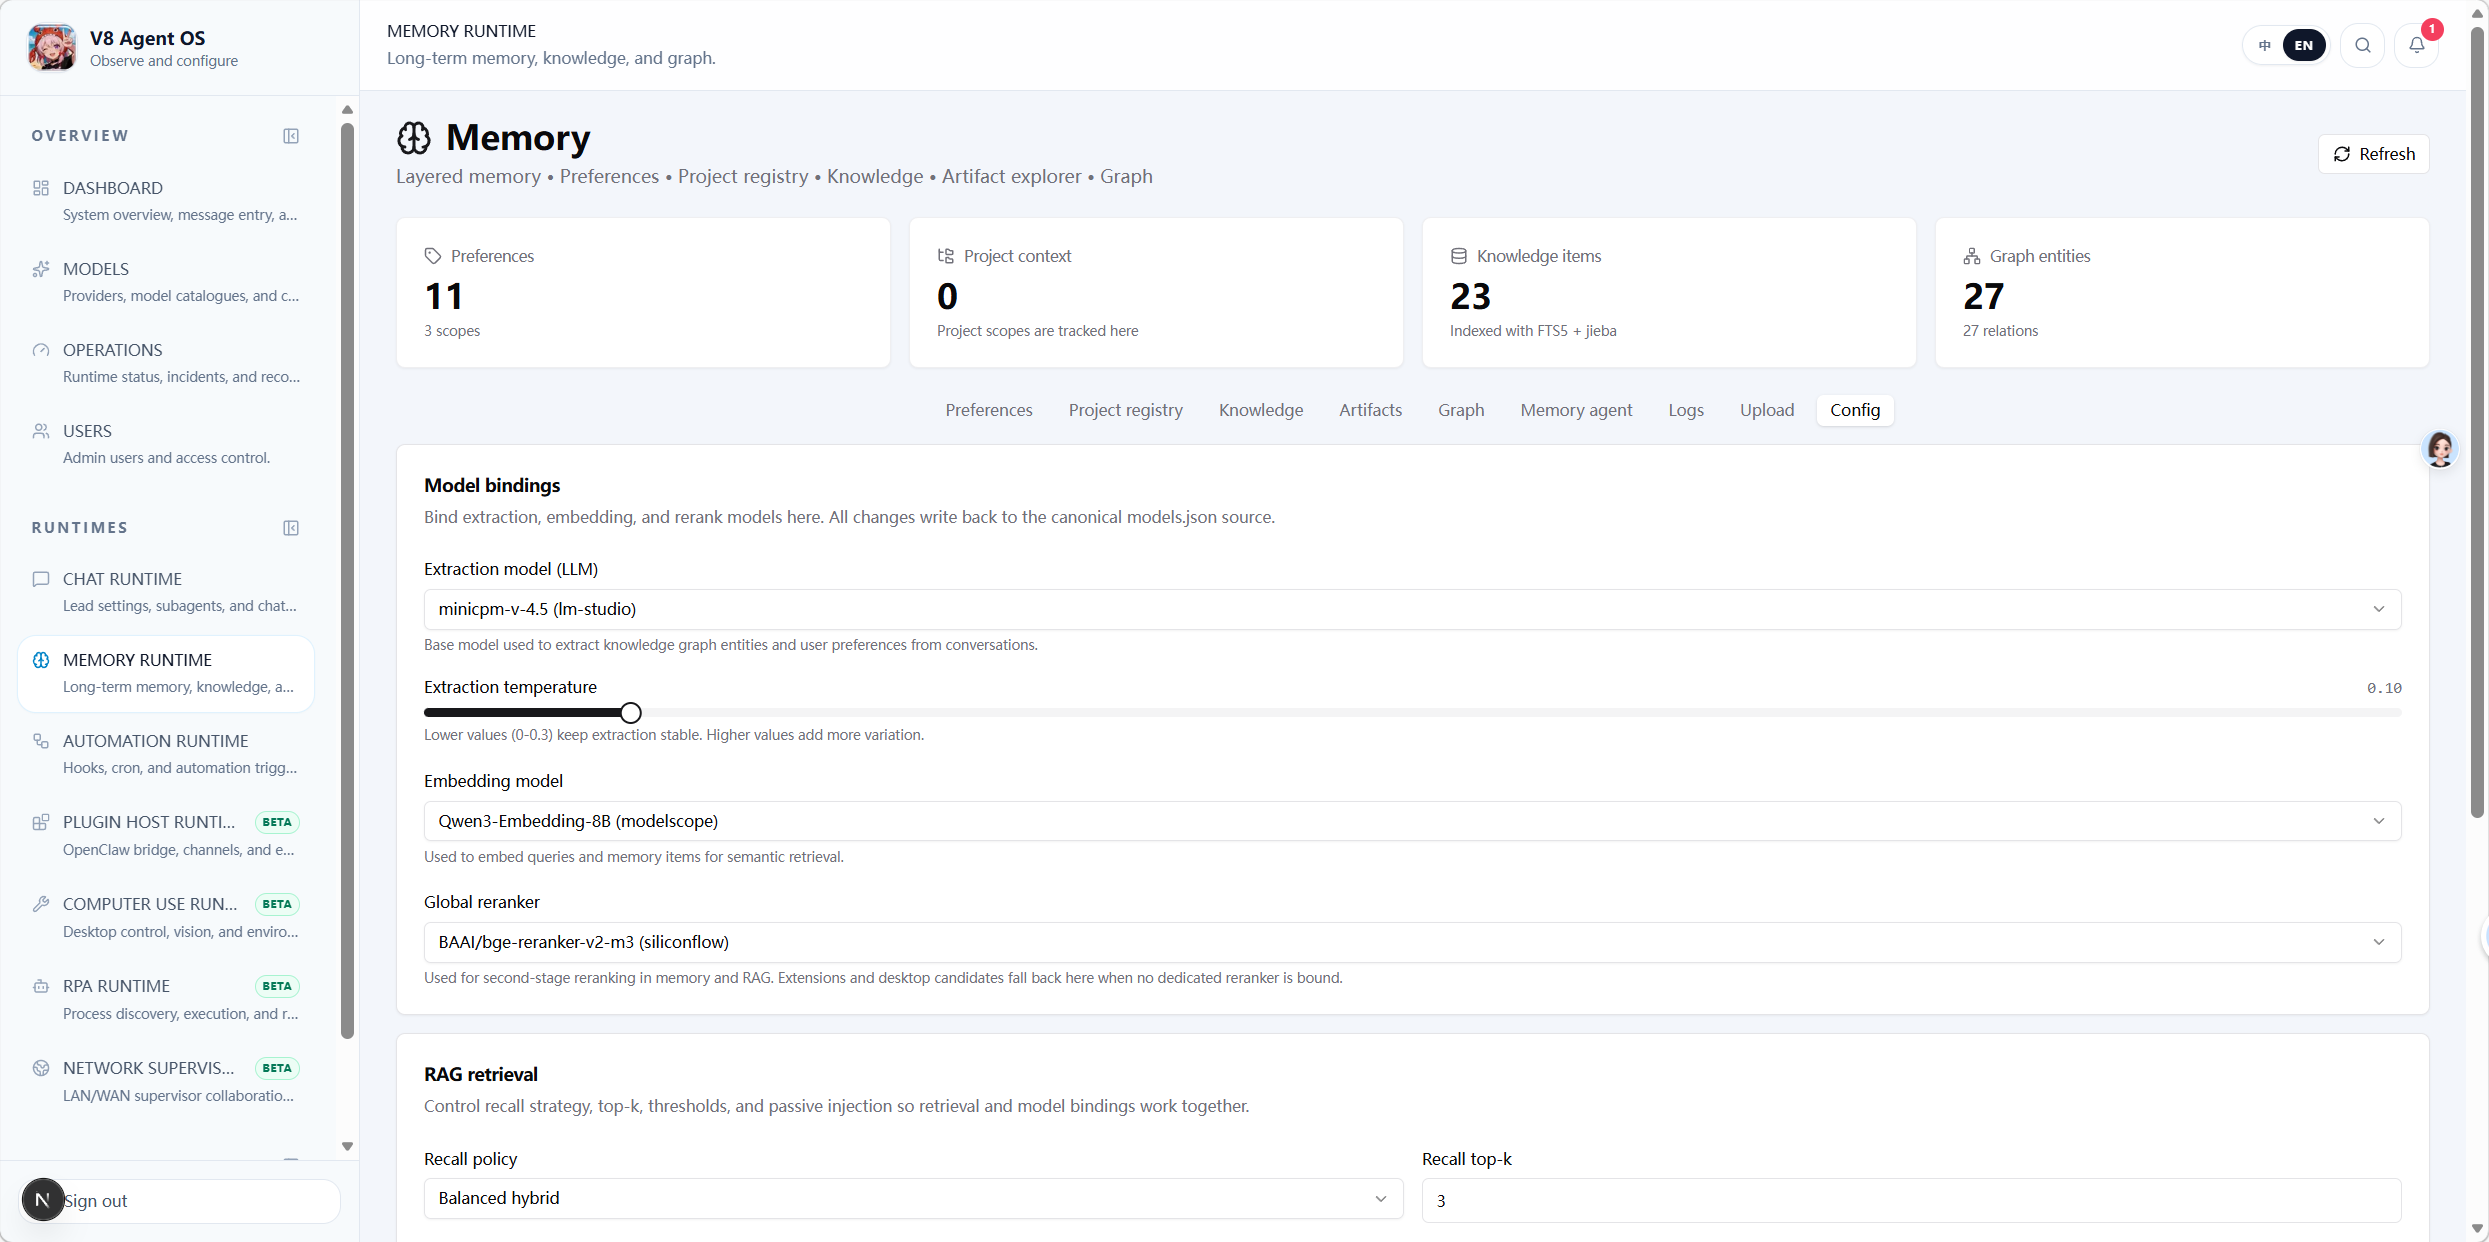Switch language to Chinese
This screenshot has width=2489, height=1242.
click(x=2265, y=45)
